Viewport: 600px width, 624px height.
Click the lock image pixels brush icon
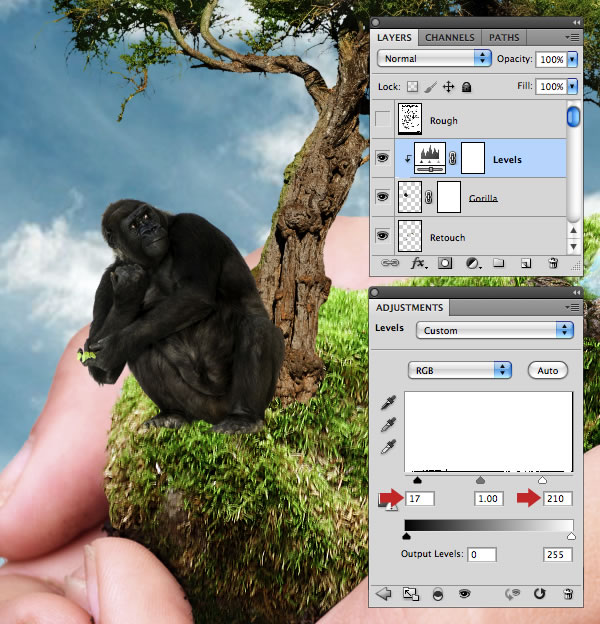tap(430, 87)
